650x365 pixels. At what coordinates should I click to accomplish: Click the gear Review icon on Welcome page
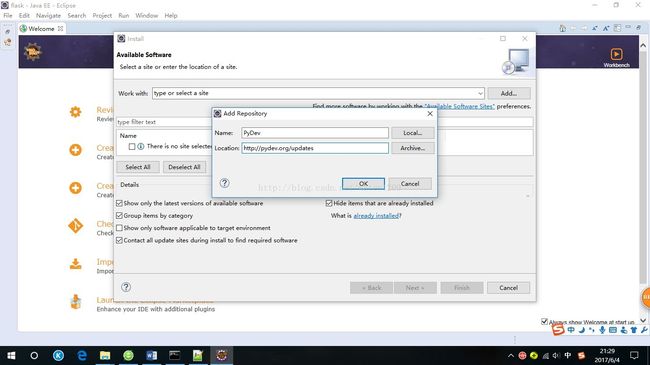tap(75, 112)
